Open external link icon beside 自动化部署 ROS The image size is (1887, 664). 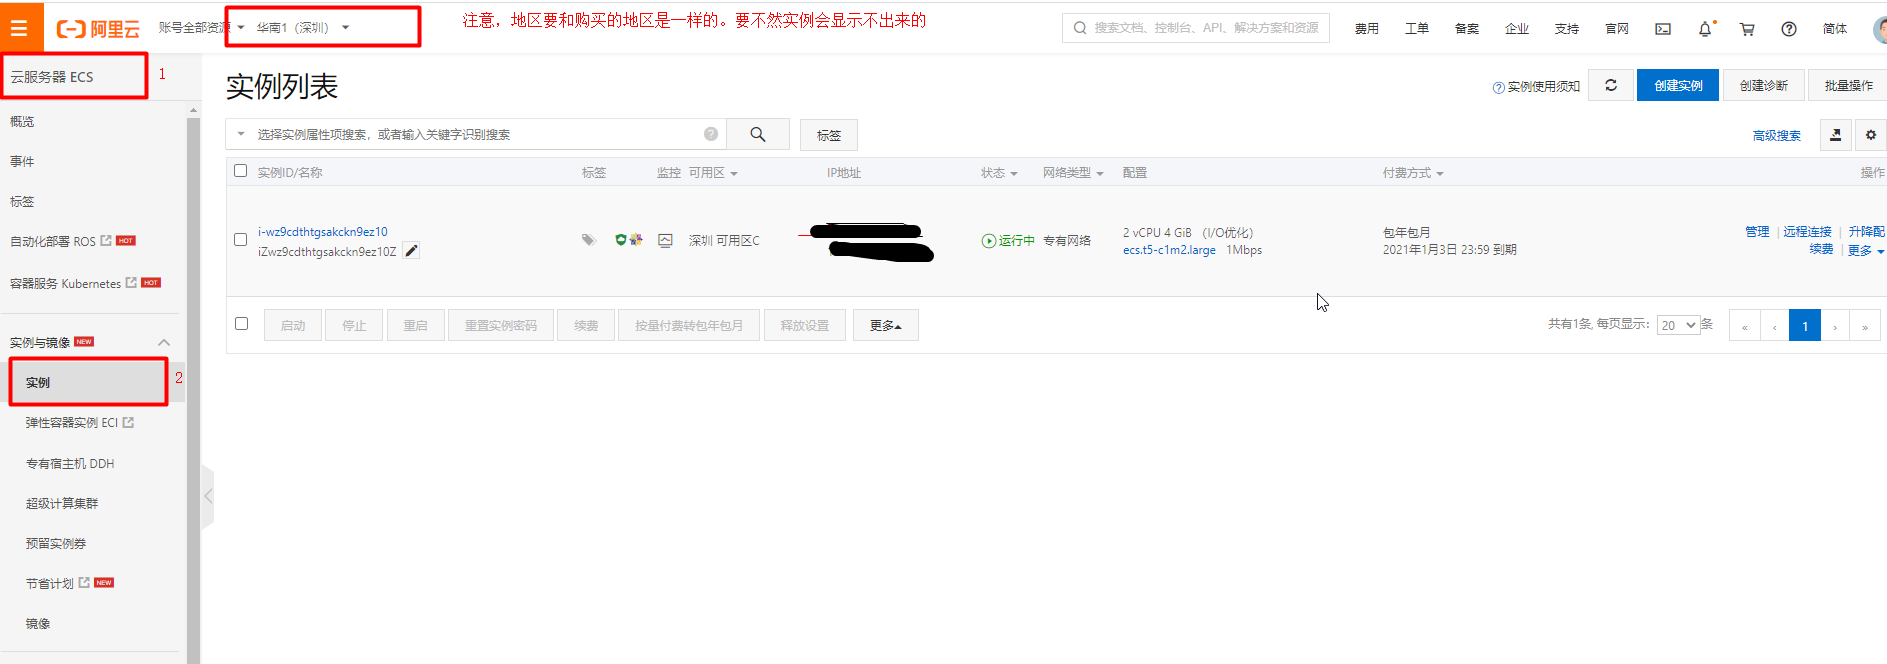pos(106,241)
